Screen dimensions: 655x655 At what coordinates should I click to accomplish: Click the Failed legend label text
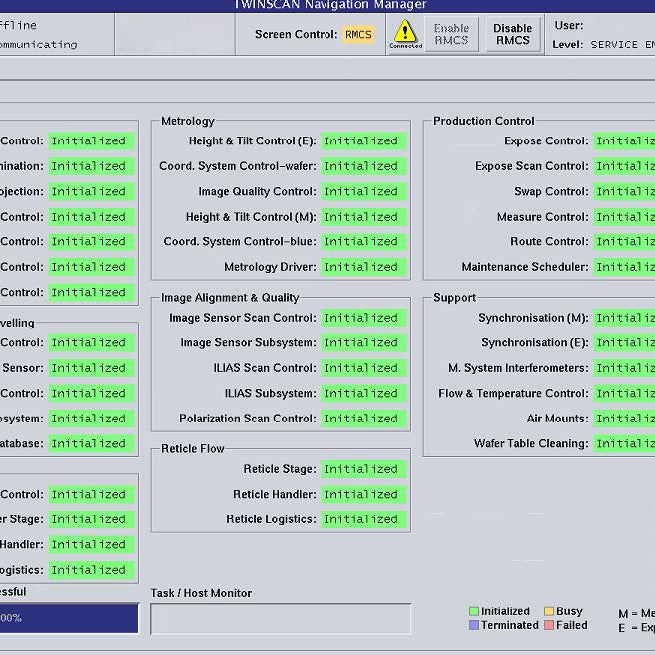point(572,625)
